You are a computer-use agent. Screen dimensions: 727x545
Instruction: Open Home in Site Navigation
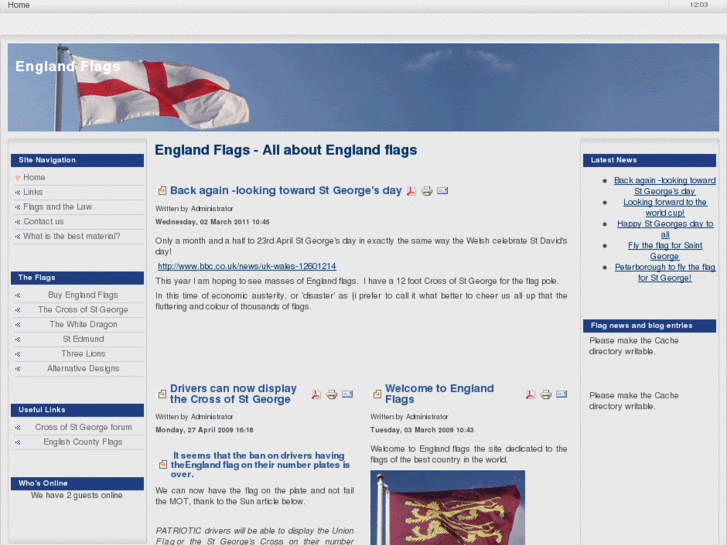[x=34, y=177]
